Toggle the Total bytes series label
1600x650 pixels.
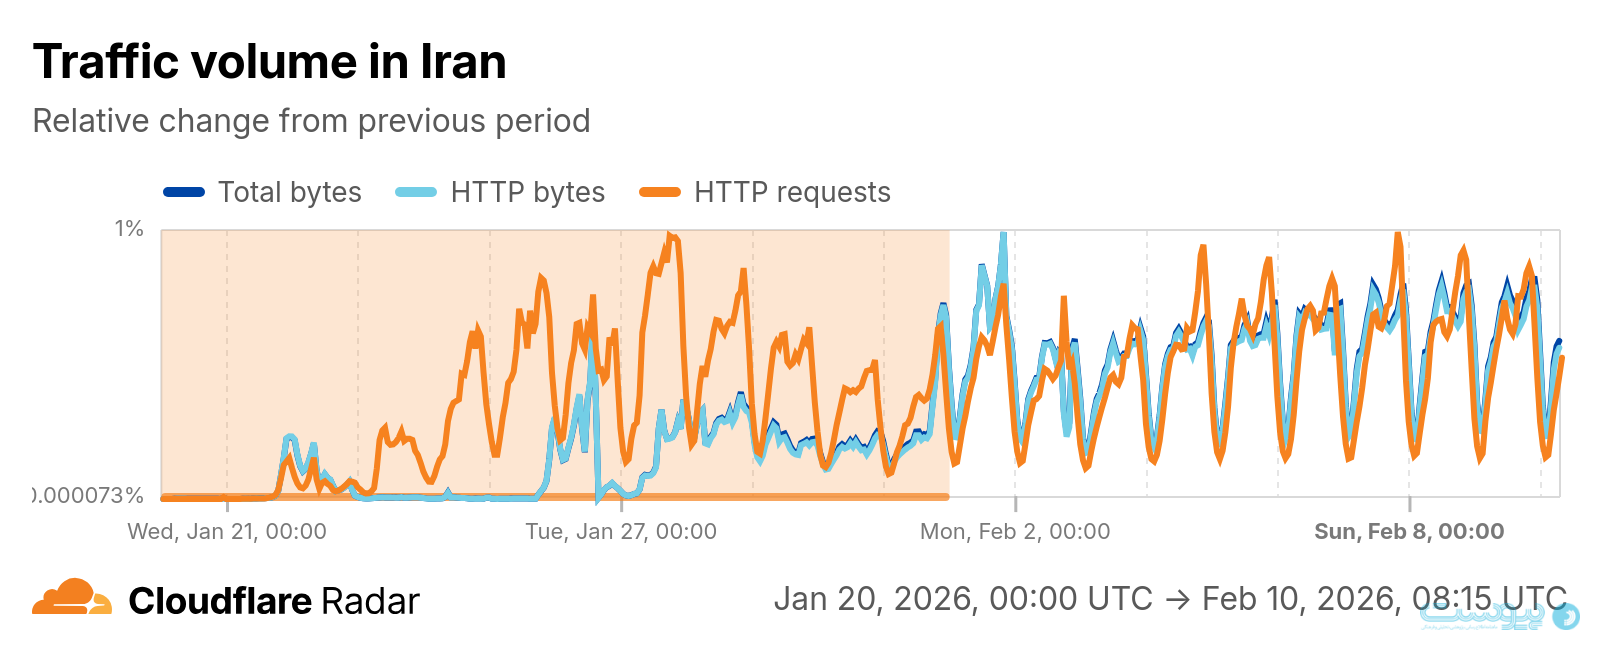click(x=290, y=192)
